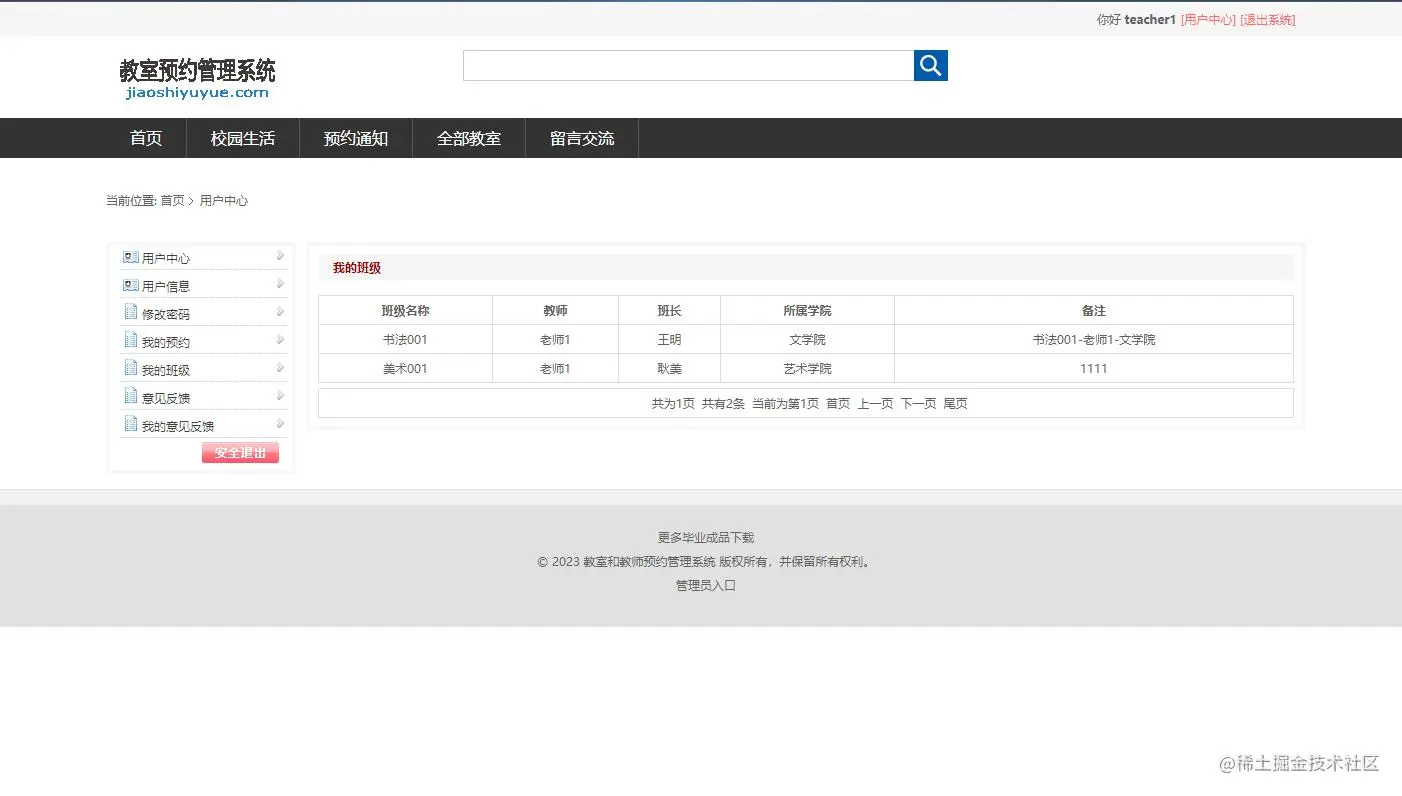Click the pink 安全退出 button
The image size is (1402, 796).
(240, 453)
